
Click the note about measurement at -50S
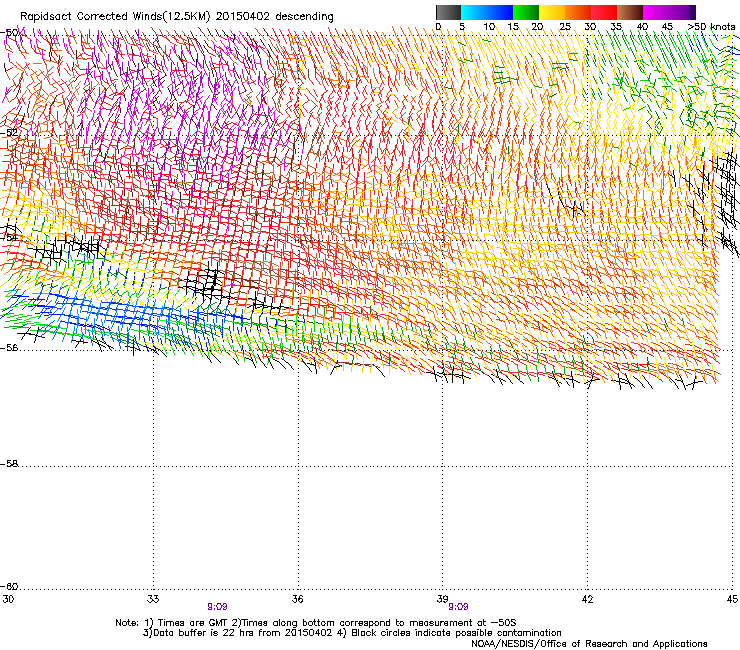374,623
